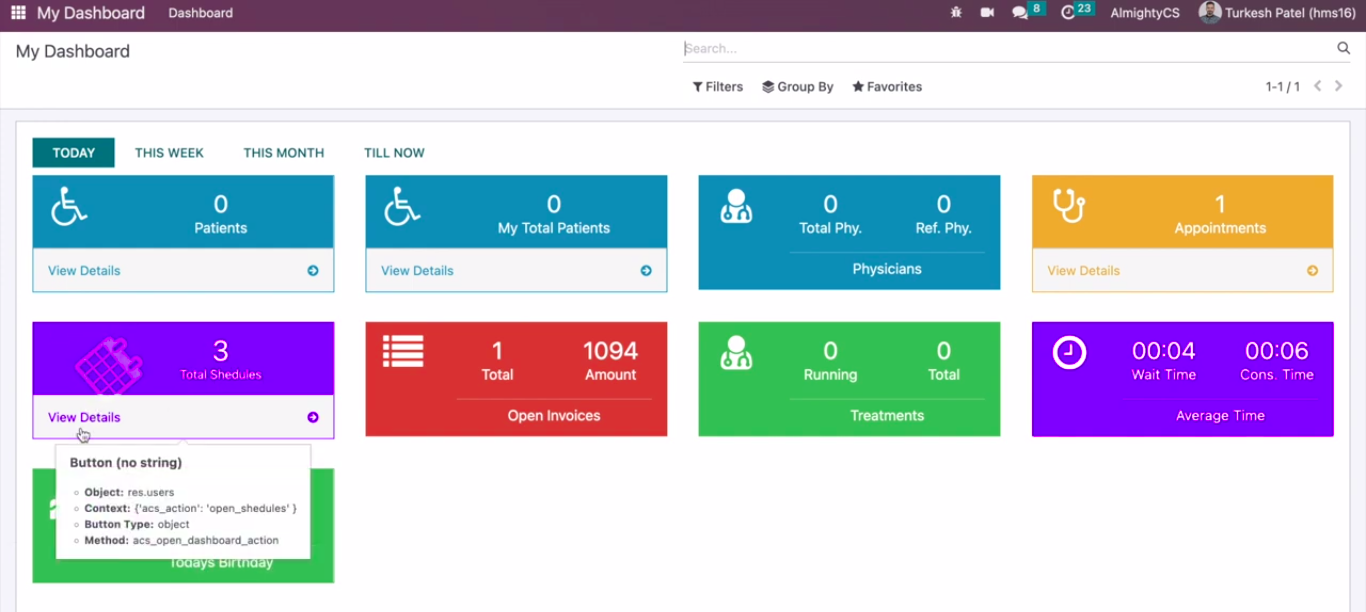Viewport: 1366px width, 612px height.
Task: Open conversations chat icon with 8 badge
Action: click(1020, 13)
